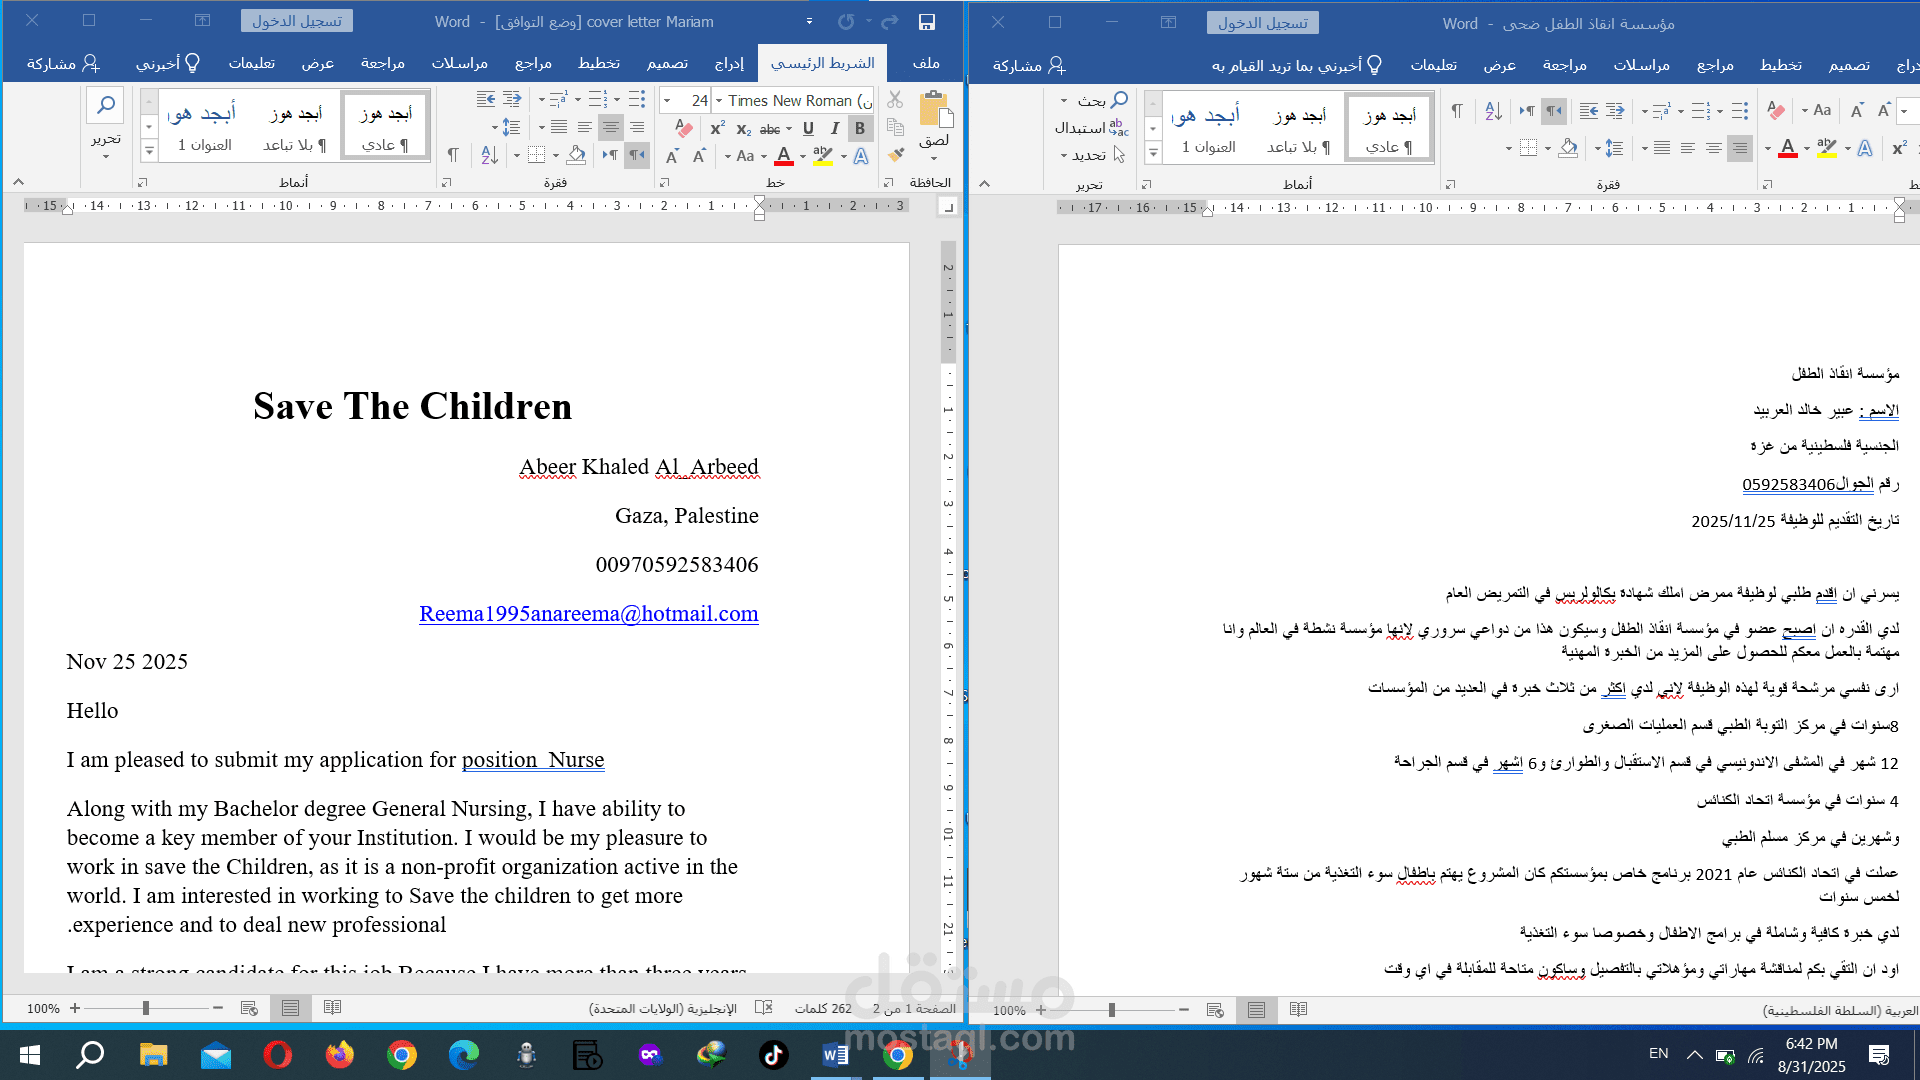Apply yellow highlight color in cover letter window
Screen dimensions: 1920x1080
(x=823, y=156)
